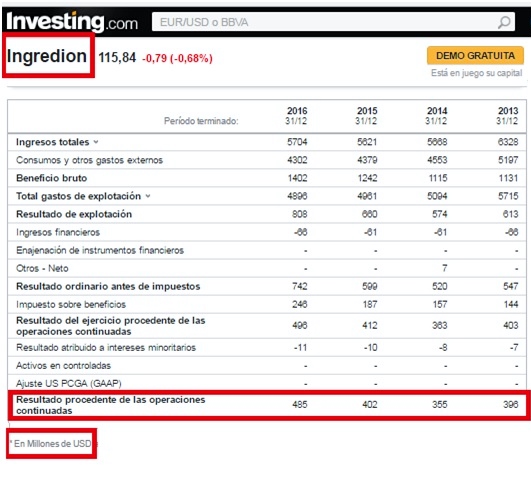Click Está en juego su capital text
The width and height of the screenshot is (531, 486).
[x=476, y=73]
